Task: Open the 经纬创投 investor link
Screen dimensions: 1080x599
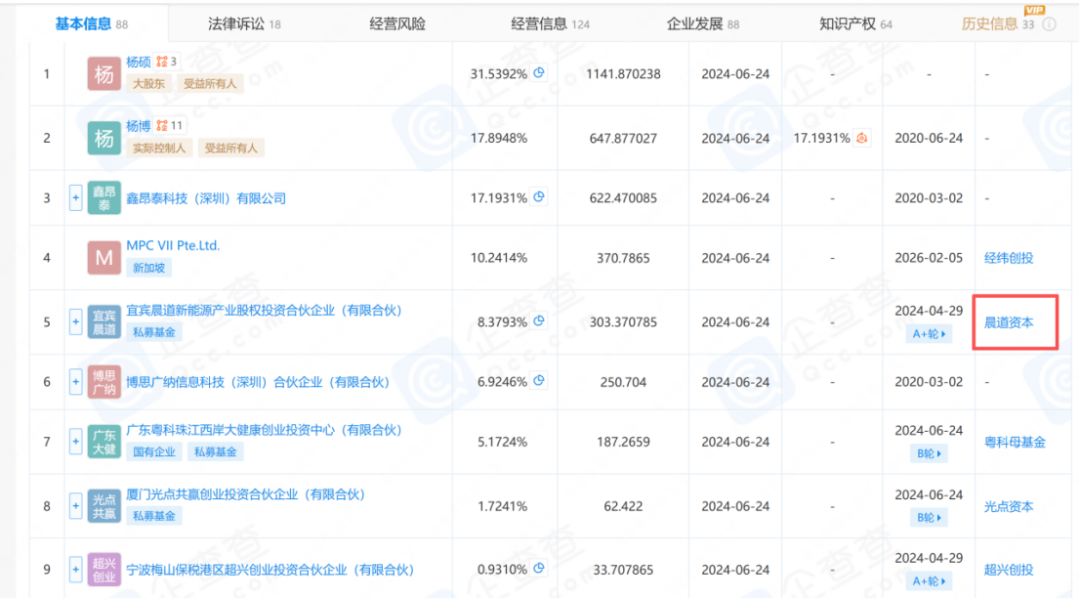Action: coord(1008,258)
